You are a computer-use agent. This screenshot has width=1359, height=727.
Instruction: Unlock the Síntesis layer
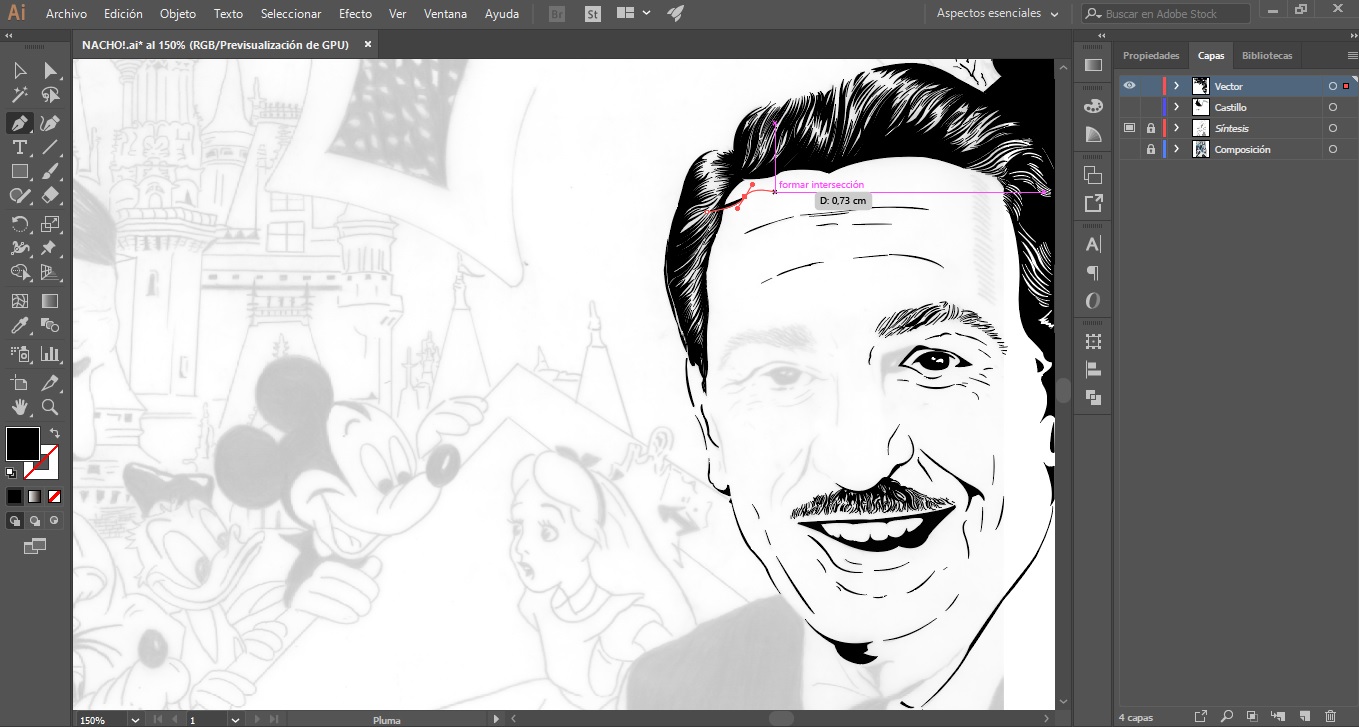point(1150,128)
